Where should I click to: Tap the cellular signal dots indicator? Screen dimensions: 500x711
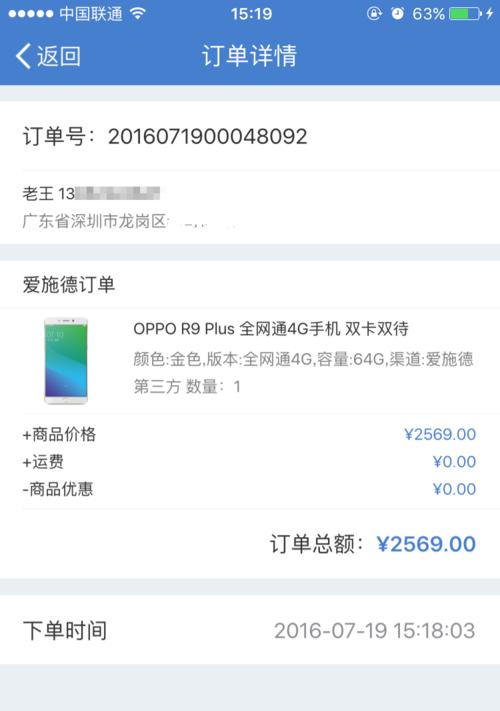pyautogui.click(x=31, y=14)
